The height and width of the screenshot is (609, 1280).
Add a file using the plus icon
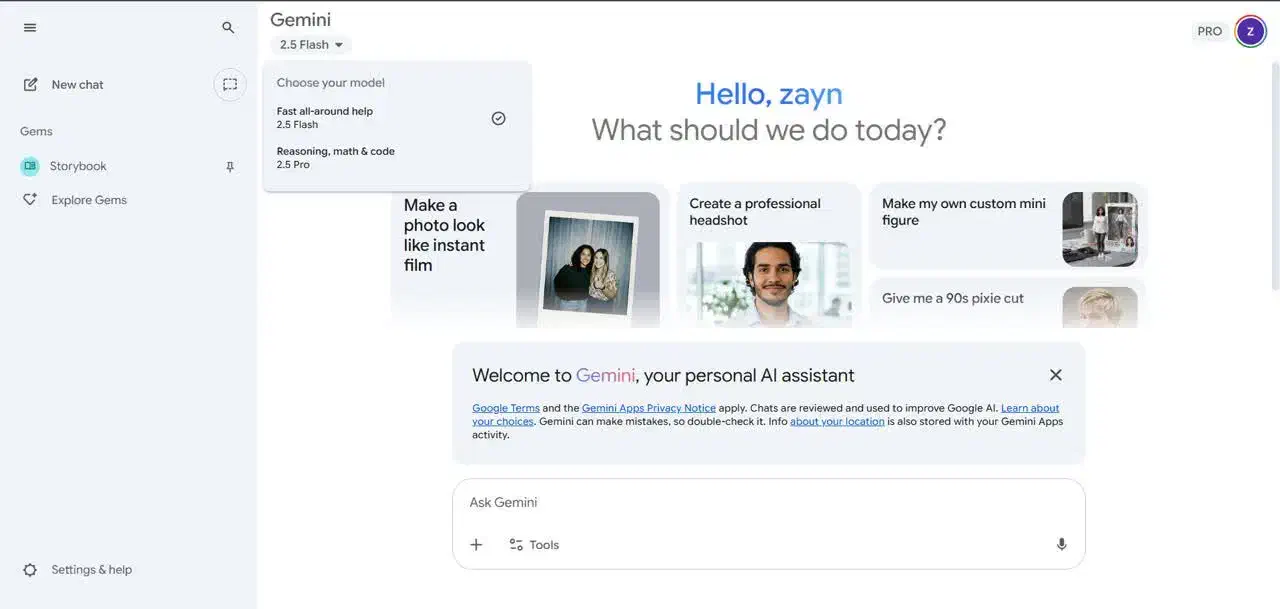(x=476, y=545)
